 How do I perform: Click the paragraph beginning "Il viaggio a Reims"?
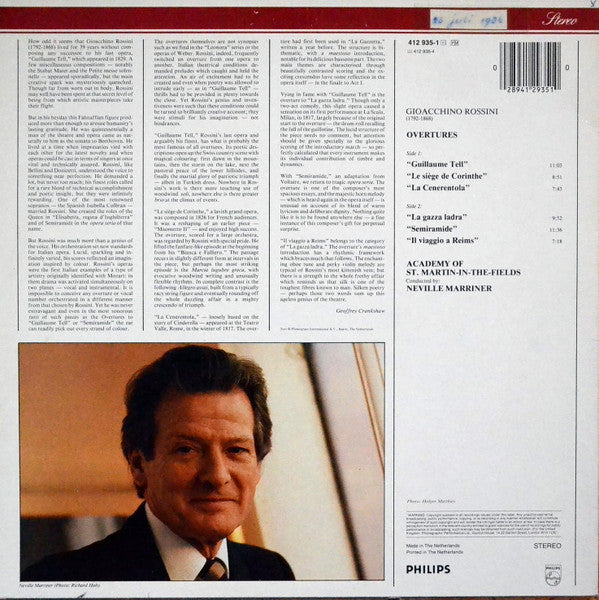(333, 270)
